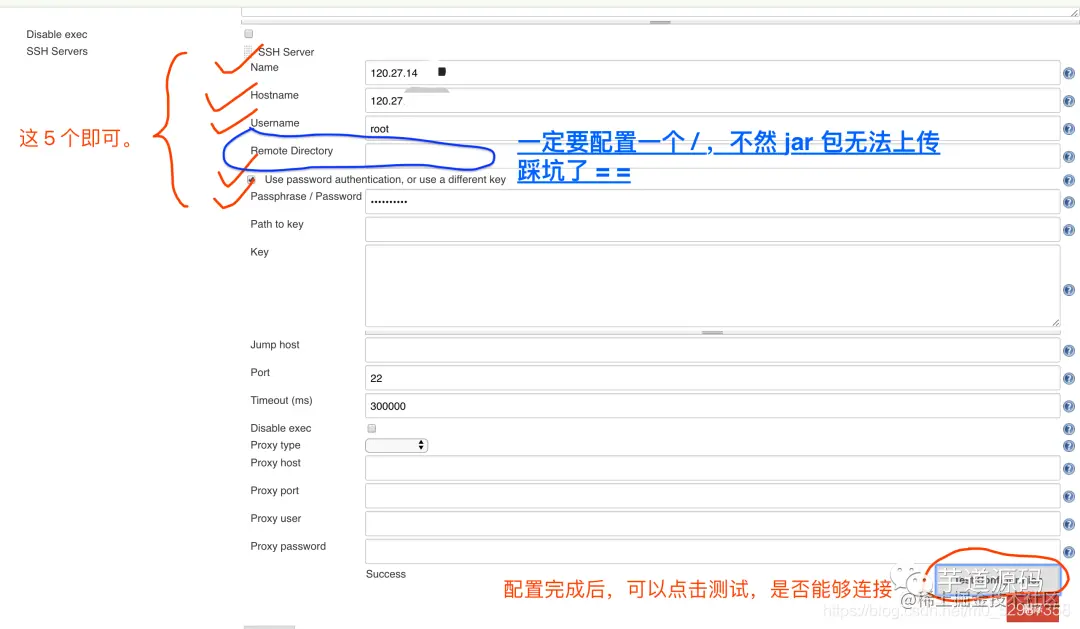
Task: Click the Timeout field showing 300000
Action: tap(712, 406)
